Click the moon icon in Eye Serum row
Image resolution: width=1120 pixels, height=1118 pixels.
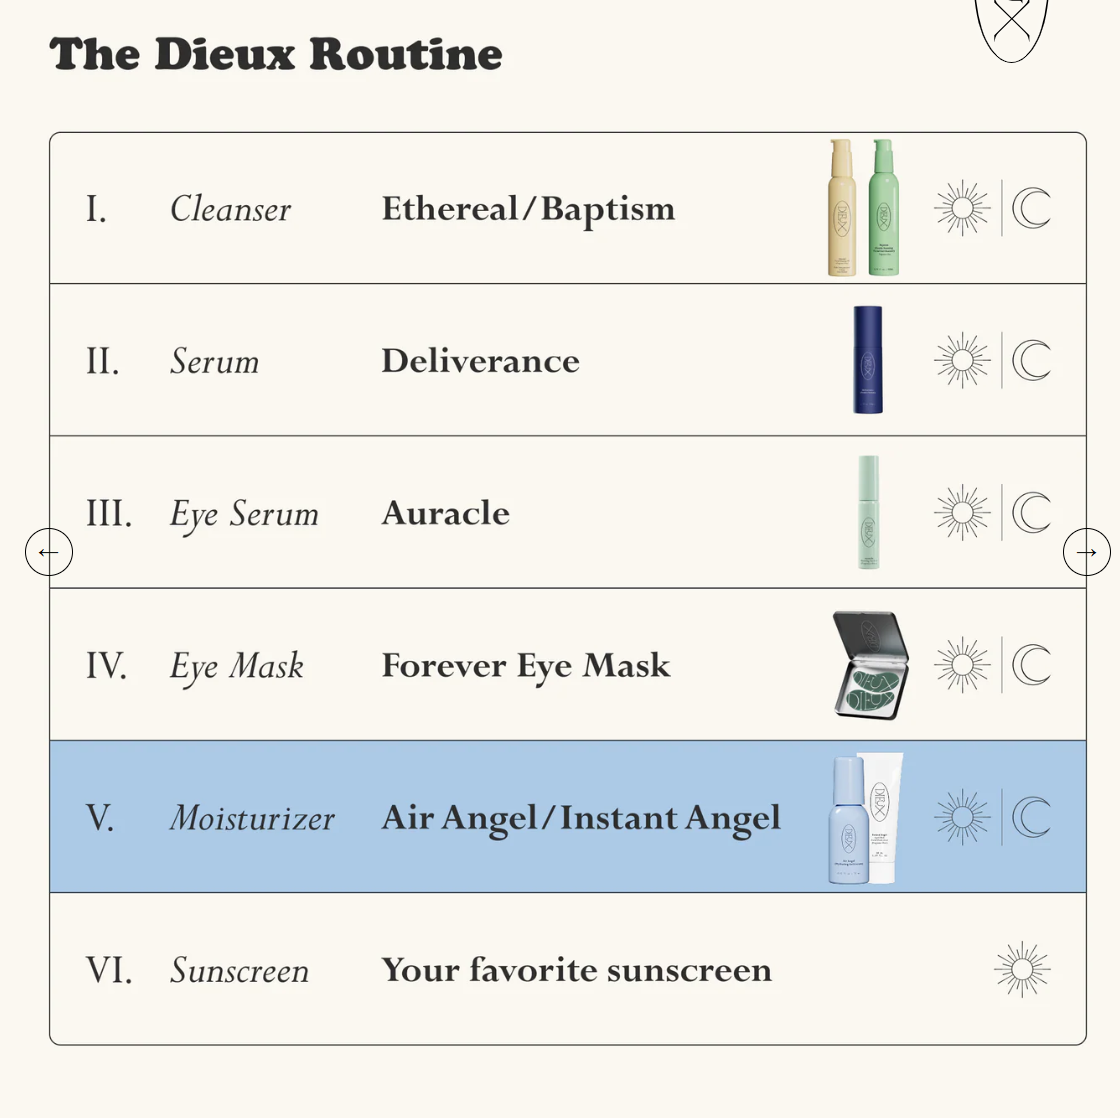tap(1031, 513)
